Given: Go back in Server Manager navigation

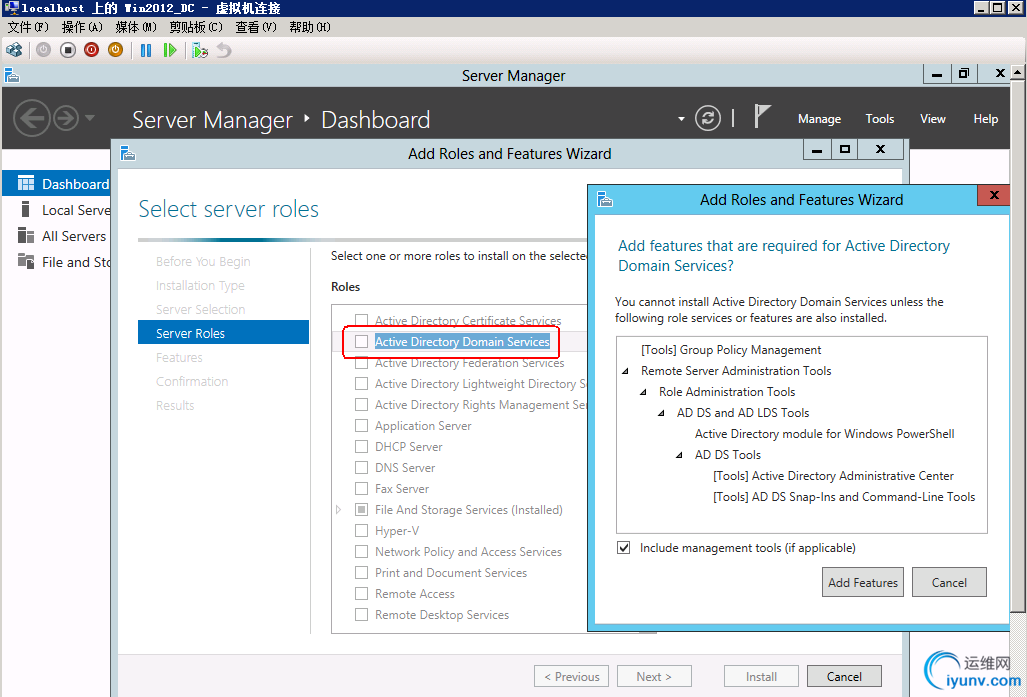Looking at the screenshot, I should pos(31,119).
